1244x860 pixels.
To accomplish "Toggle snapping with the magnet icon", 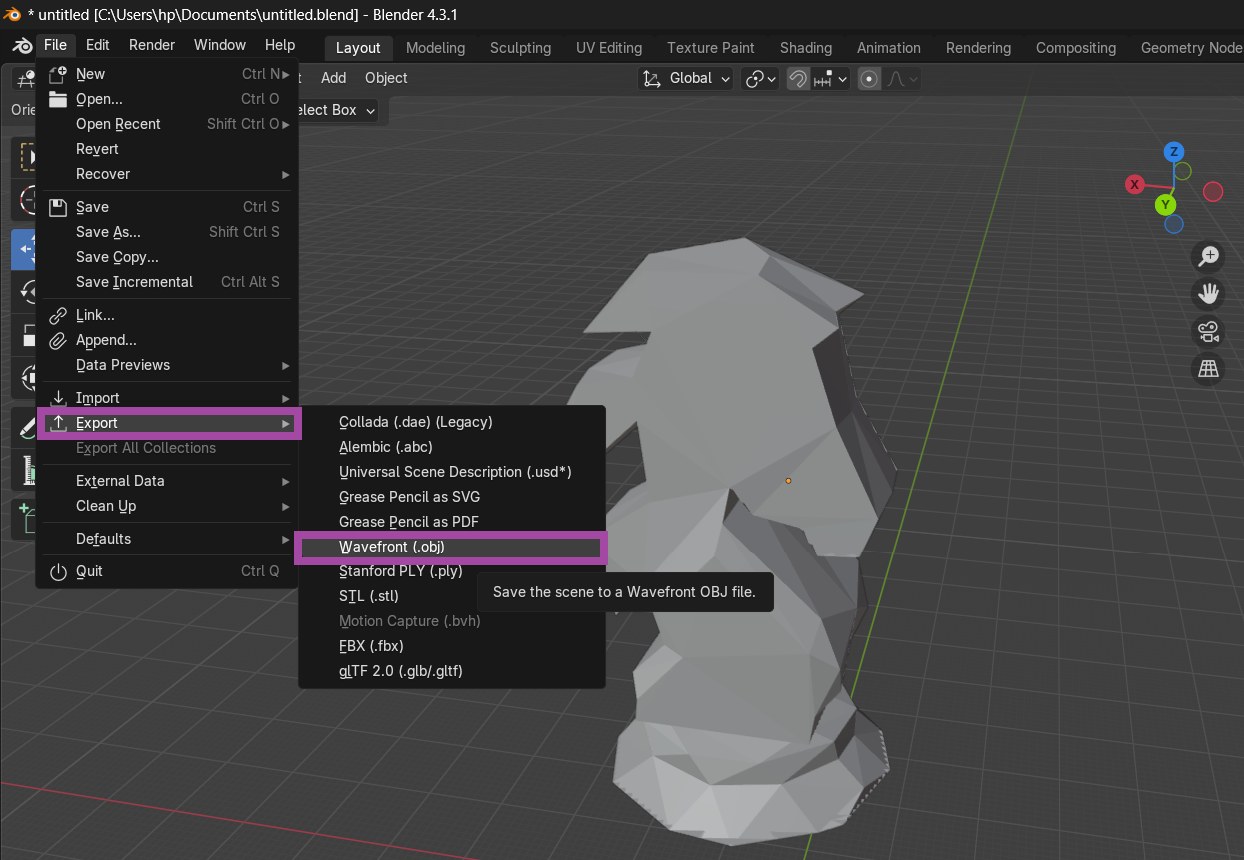I will [x=798, y=79].
